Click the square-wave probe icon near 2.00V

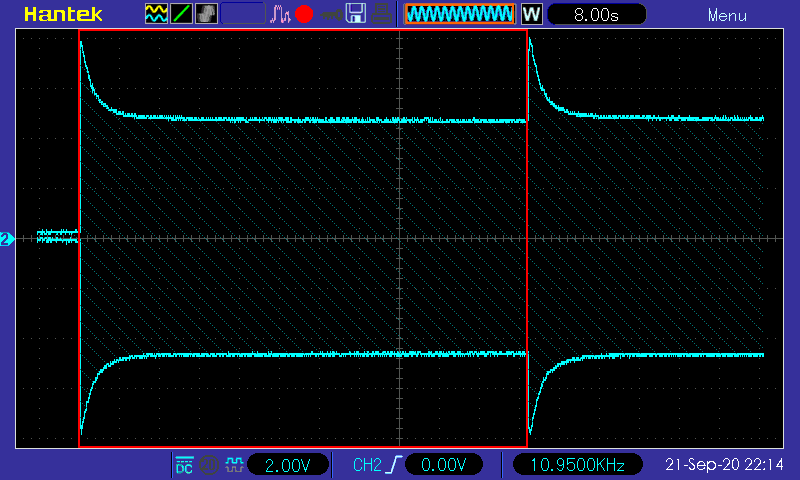pos(234,465)
